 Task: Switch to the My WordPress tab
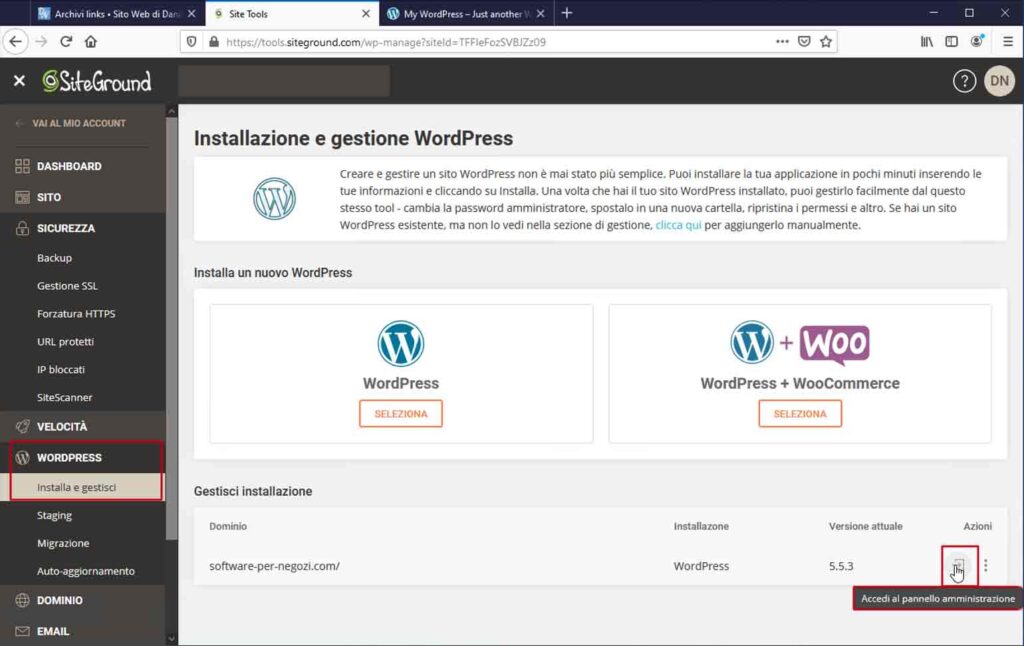466,13
